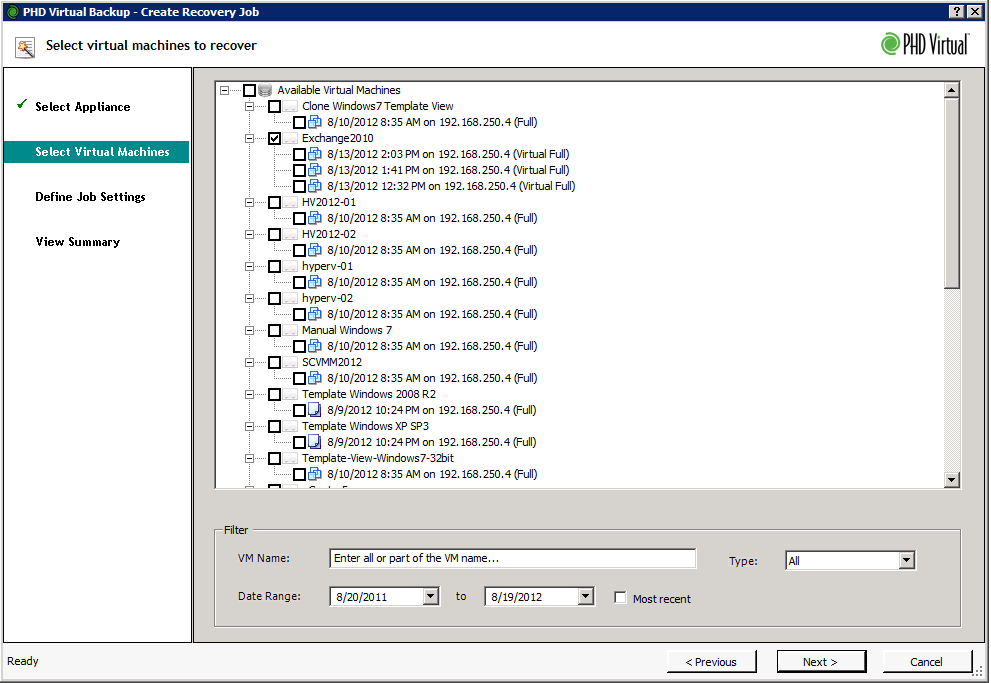991x683 pixels.
Task: Click the Ready status bar text
Action: (23, 661)
